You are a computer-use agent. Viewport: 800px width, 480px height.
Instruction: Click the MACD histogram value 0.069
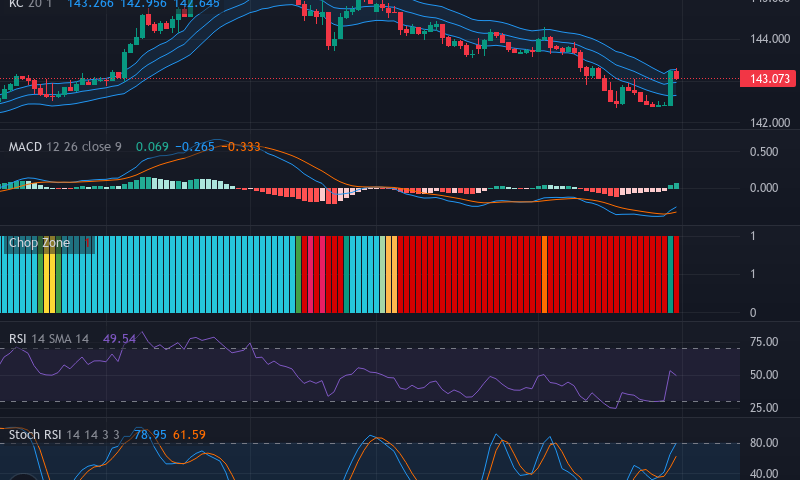pos(152,147)
